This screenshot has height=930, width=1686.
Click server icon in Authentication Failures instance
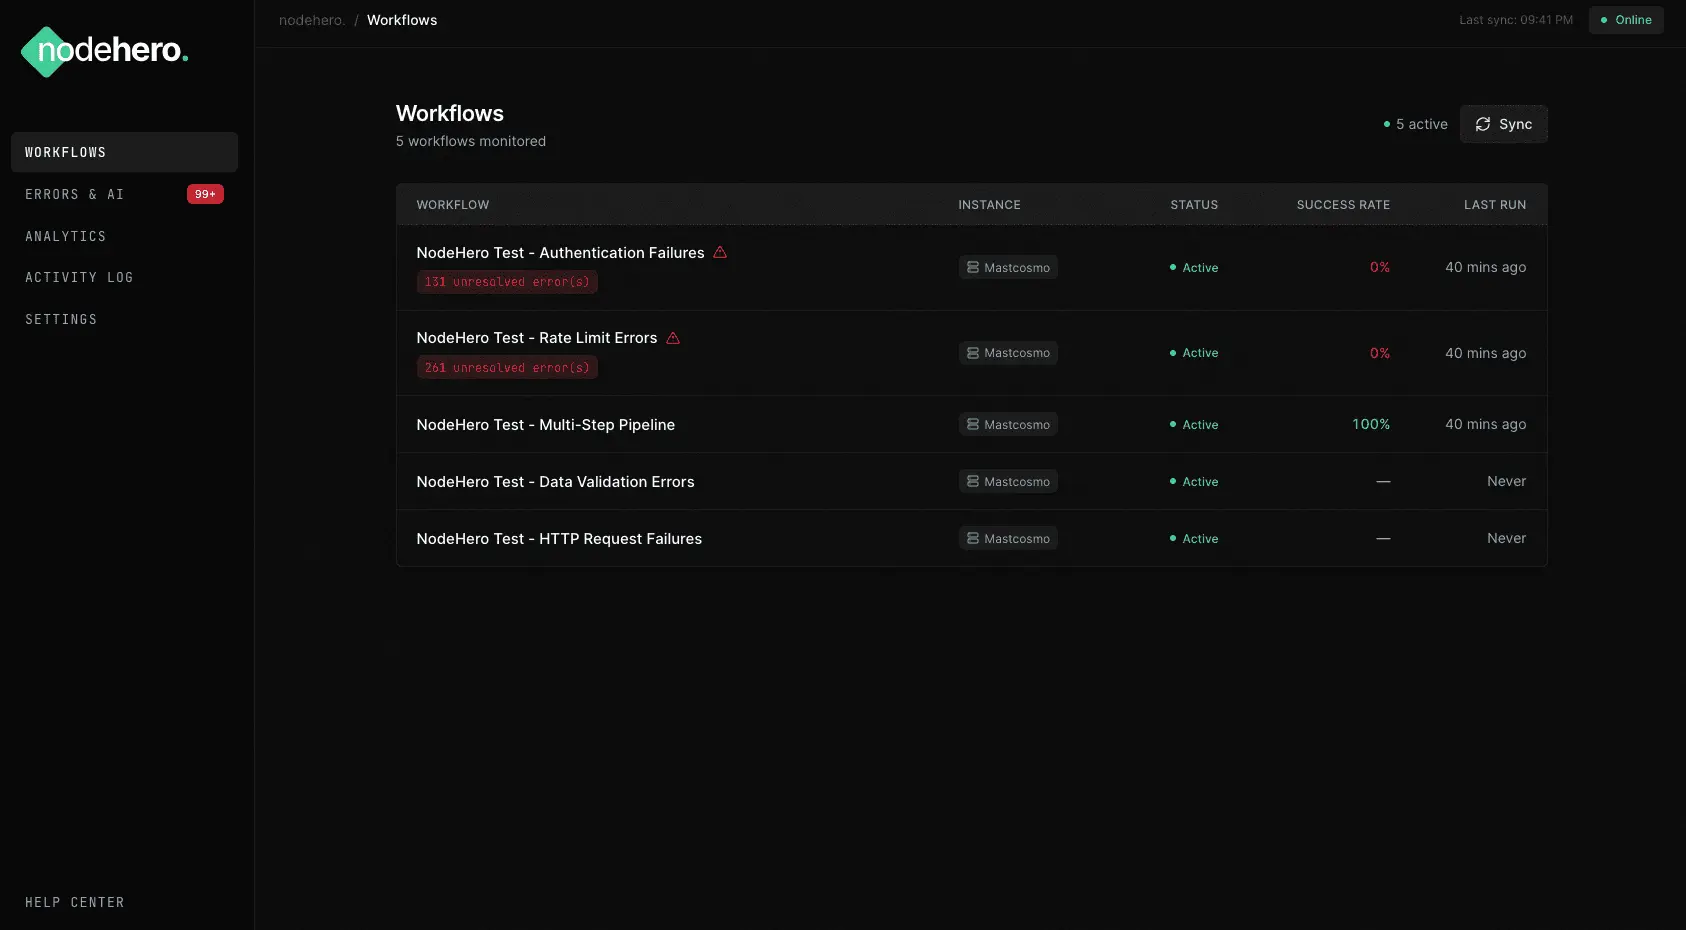click(x=973, y=267)
